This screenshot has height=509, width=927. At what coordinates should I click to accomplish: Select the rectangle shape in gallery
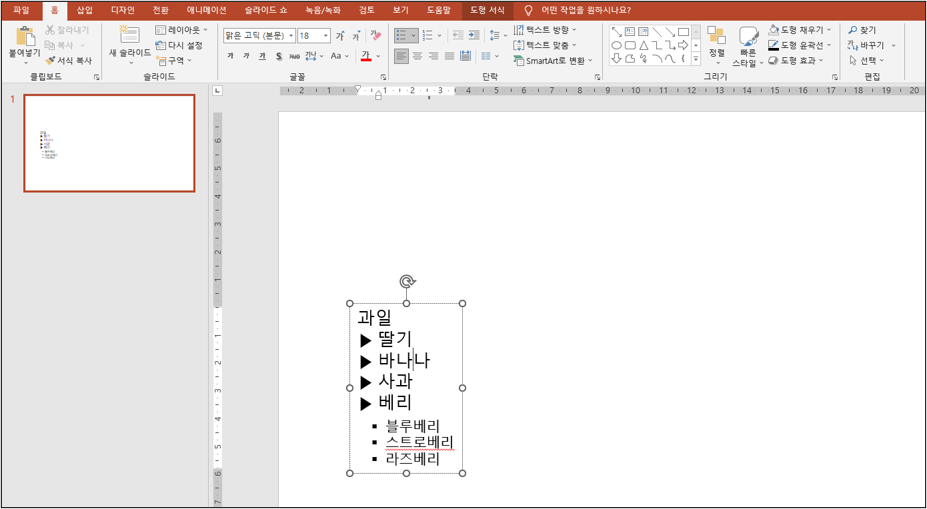point(683,31)
